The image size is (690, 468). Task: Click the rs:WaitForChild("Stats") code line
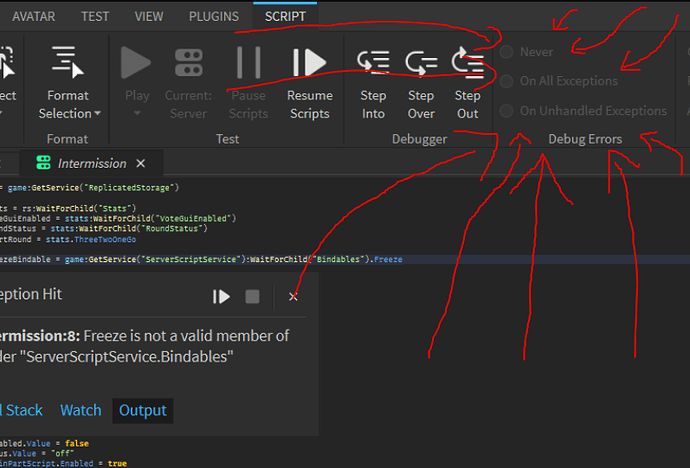tap(68, 208)
